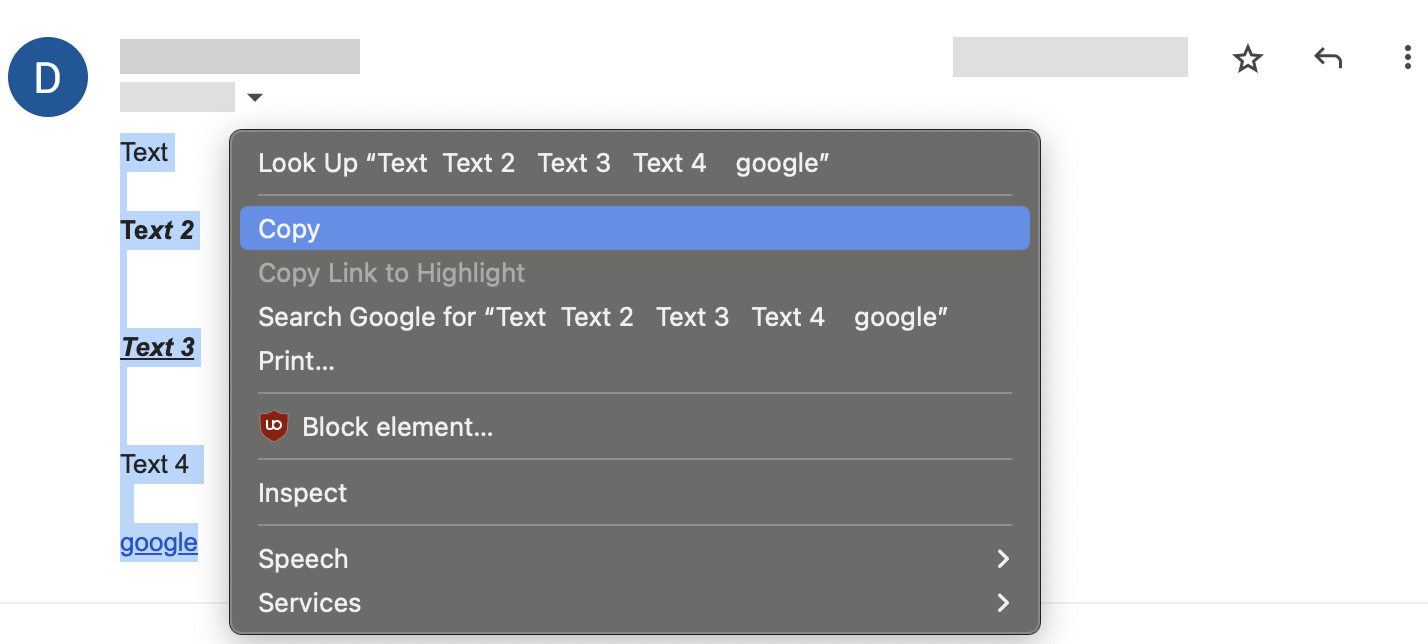The width and height of the screenshot is (1428, 644).
Task: Click the Reply arrow icon
Action: [x=1327, y=59]
